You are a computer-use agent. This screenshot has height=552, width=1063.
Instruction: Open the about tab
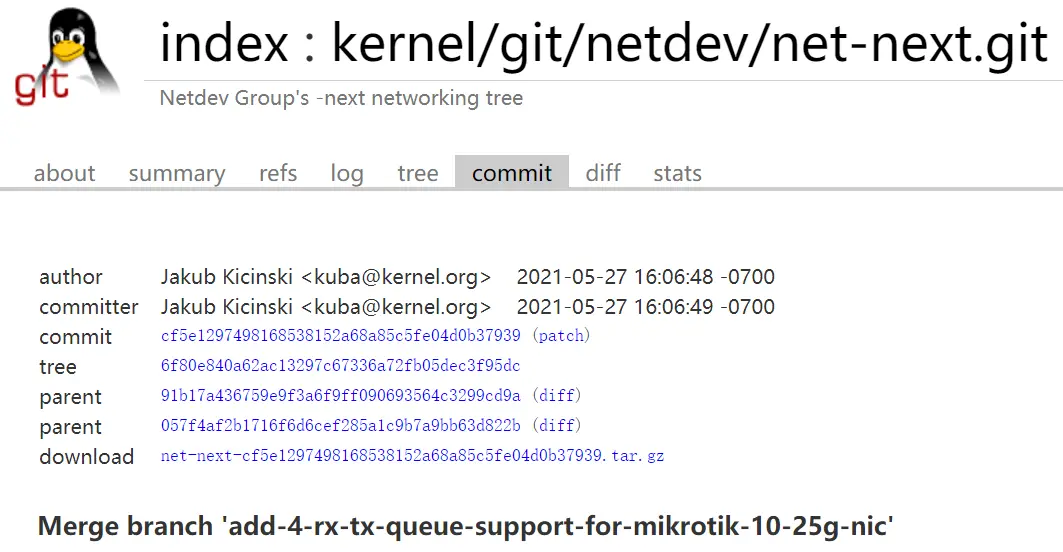[64, 174]
